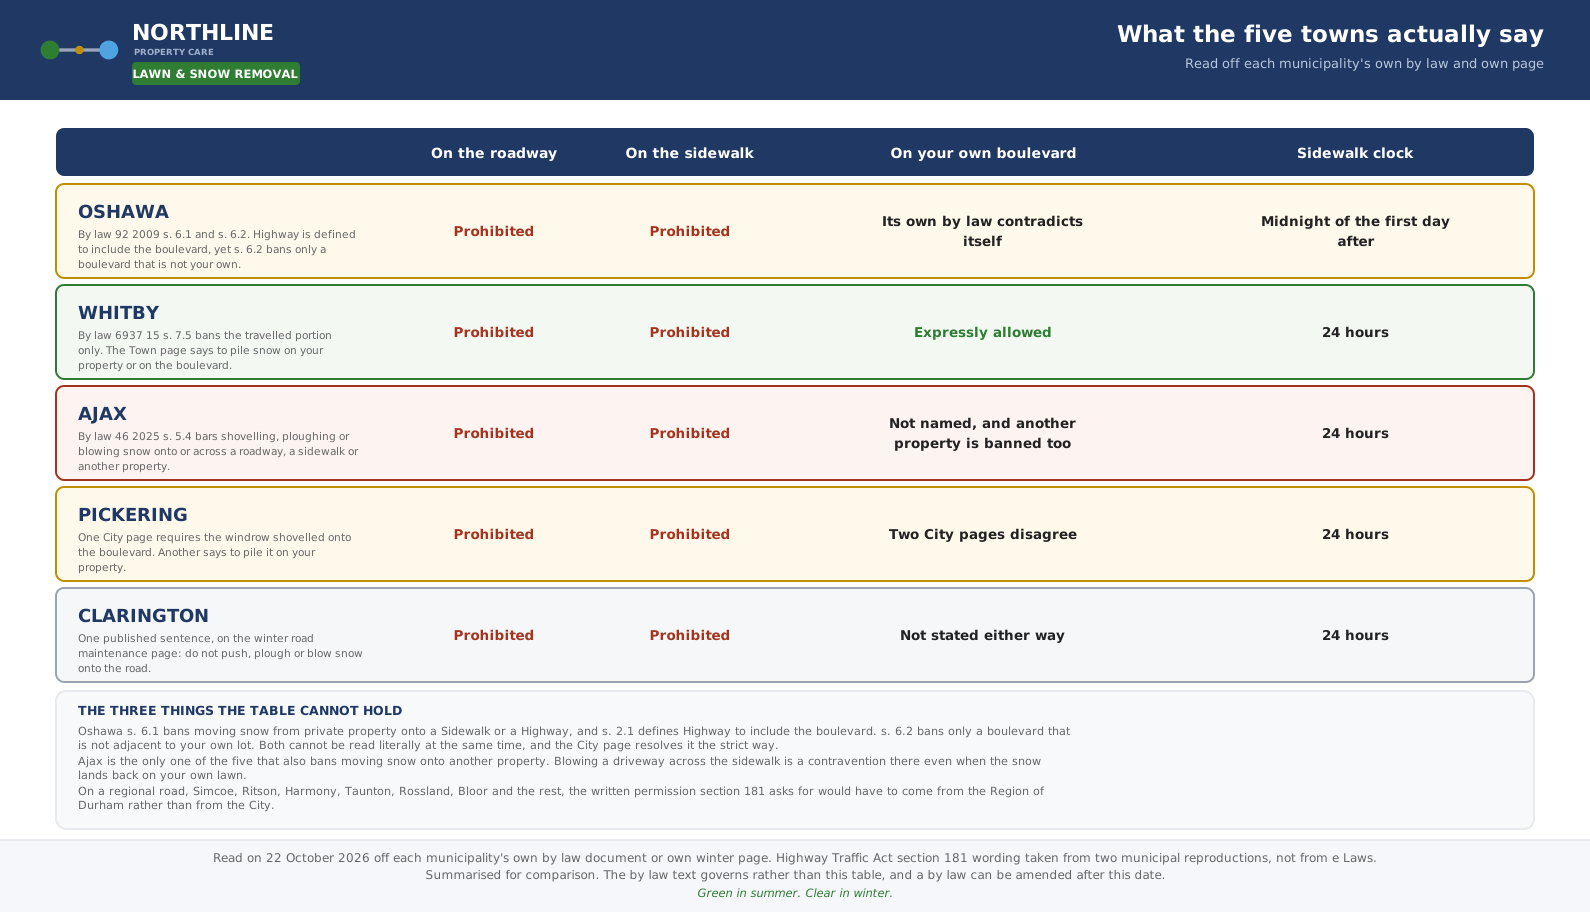Click 'THE THREE THINGS THE TABLE CANNOT HOLD' heading
This screenshot has height=912, width=1590.
pos(240,711)
